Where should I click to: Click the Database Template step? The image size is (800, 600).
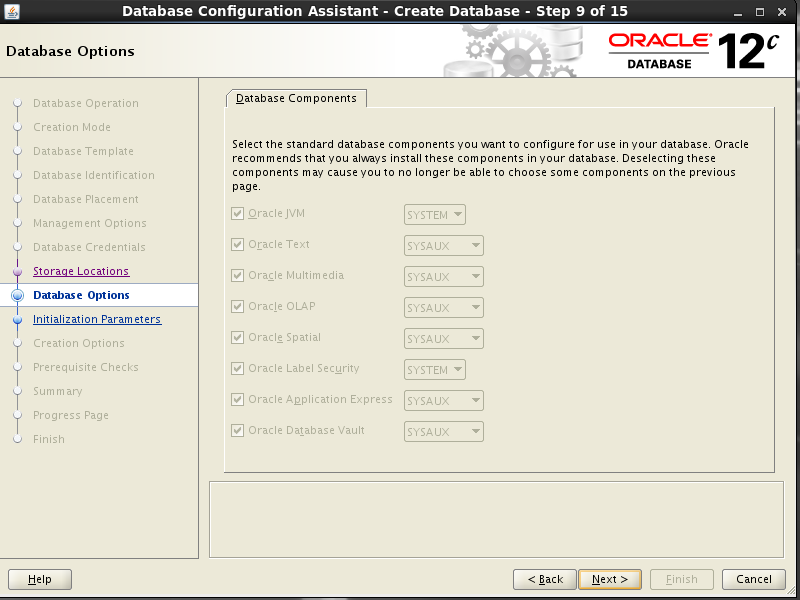tap(83, 152)
